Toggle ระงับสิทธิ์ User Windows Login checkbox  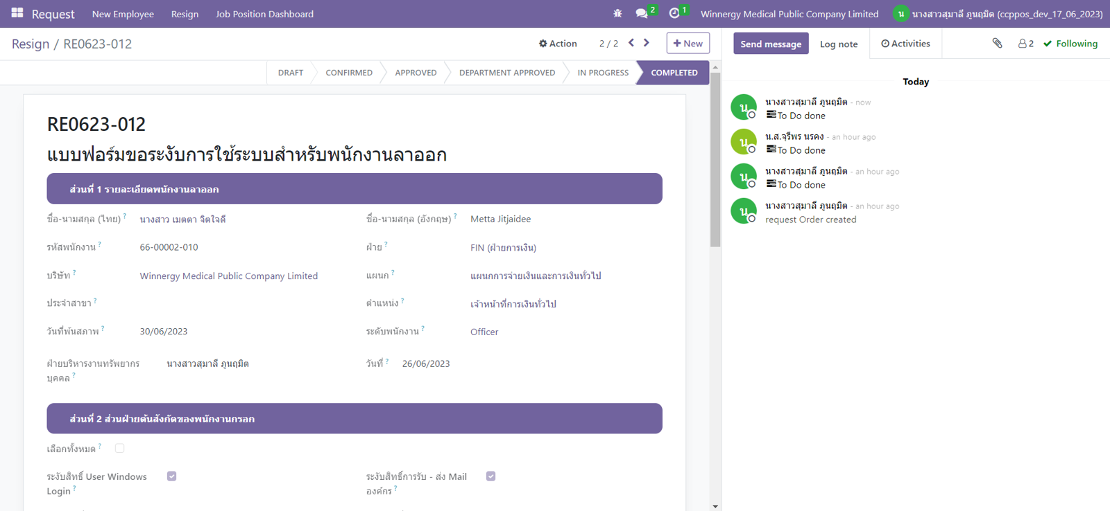pyautogui.click(x=172, y=476)
